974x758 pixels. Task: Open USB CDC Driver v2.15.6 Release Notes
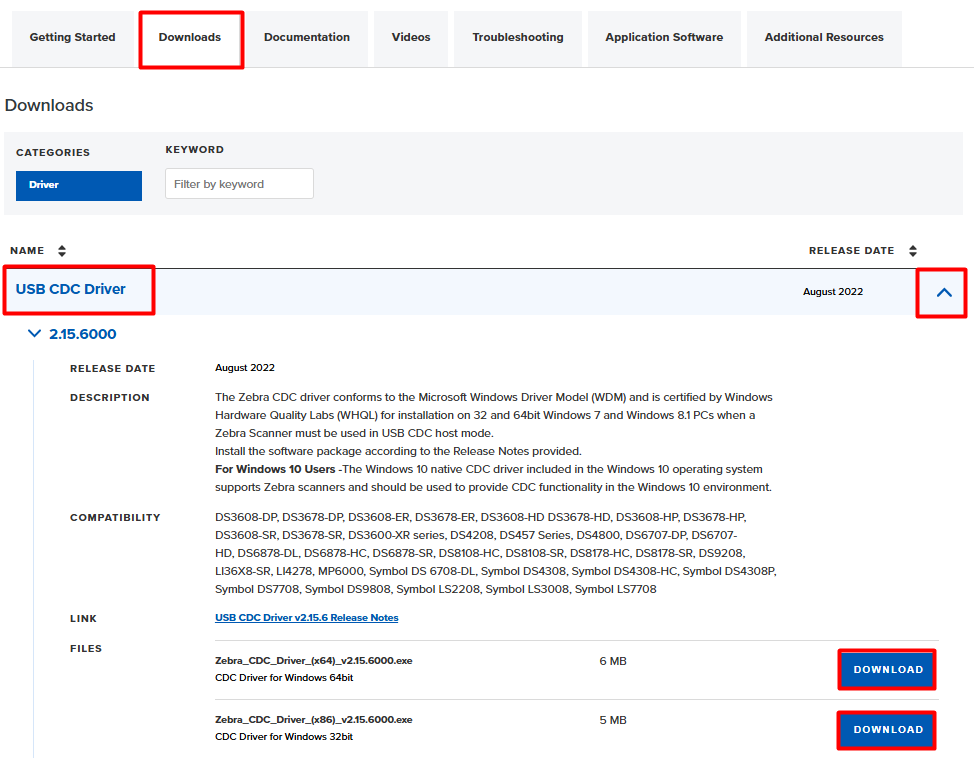306,618
